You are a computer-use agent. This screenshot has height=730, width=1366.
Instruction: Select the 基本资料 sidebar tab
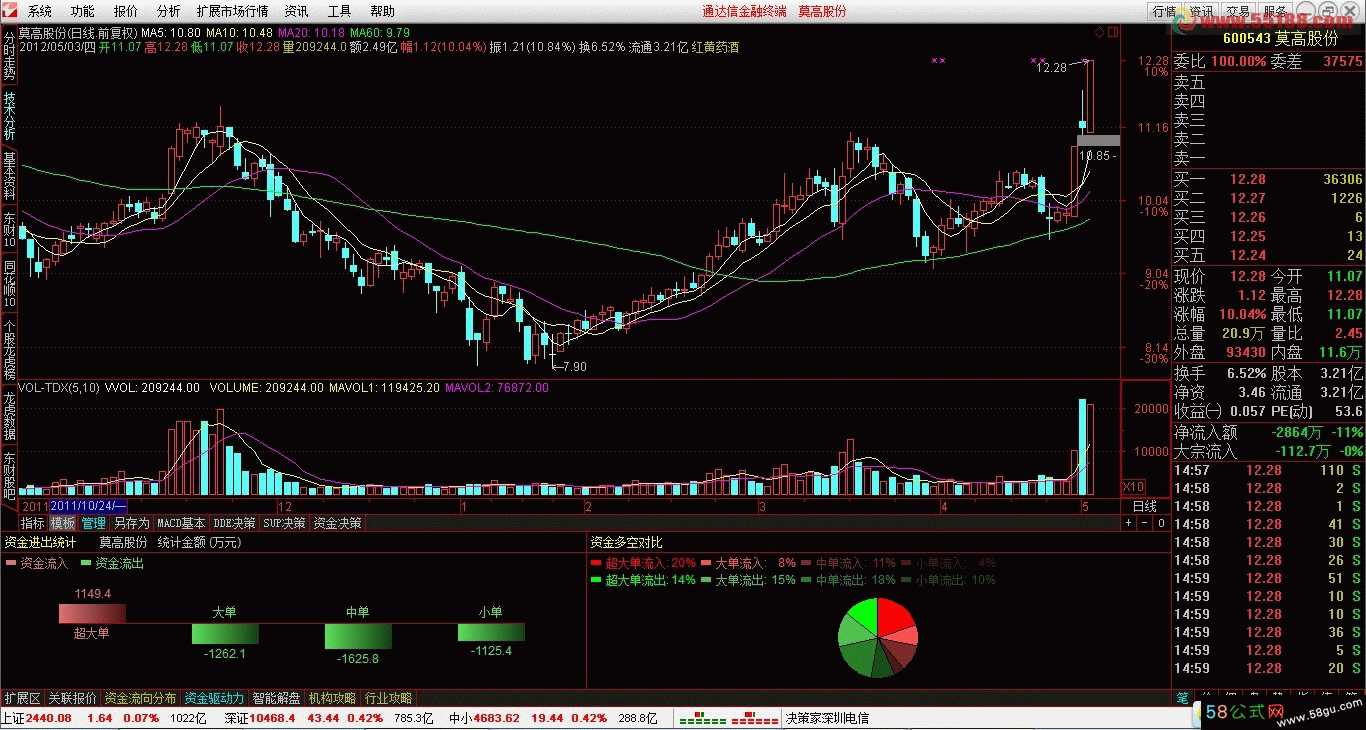point(9,176)
